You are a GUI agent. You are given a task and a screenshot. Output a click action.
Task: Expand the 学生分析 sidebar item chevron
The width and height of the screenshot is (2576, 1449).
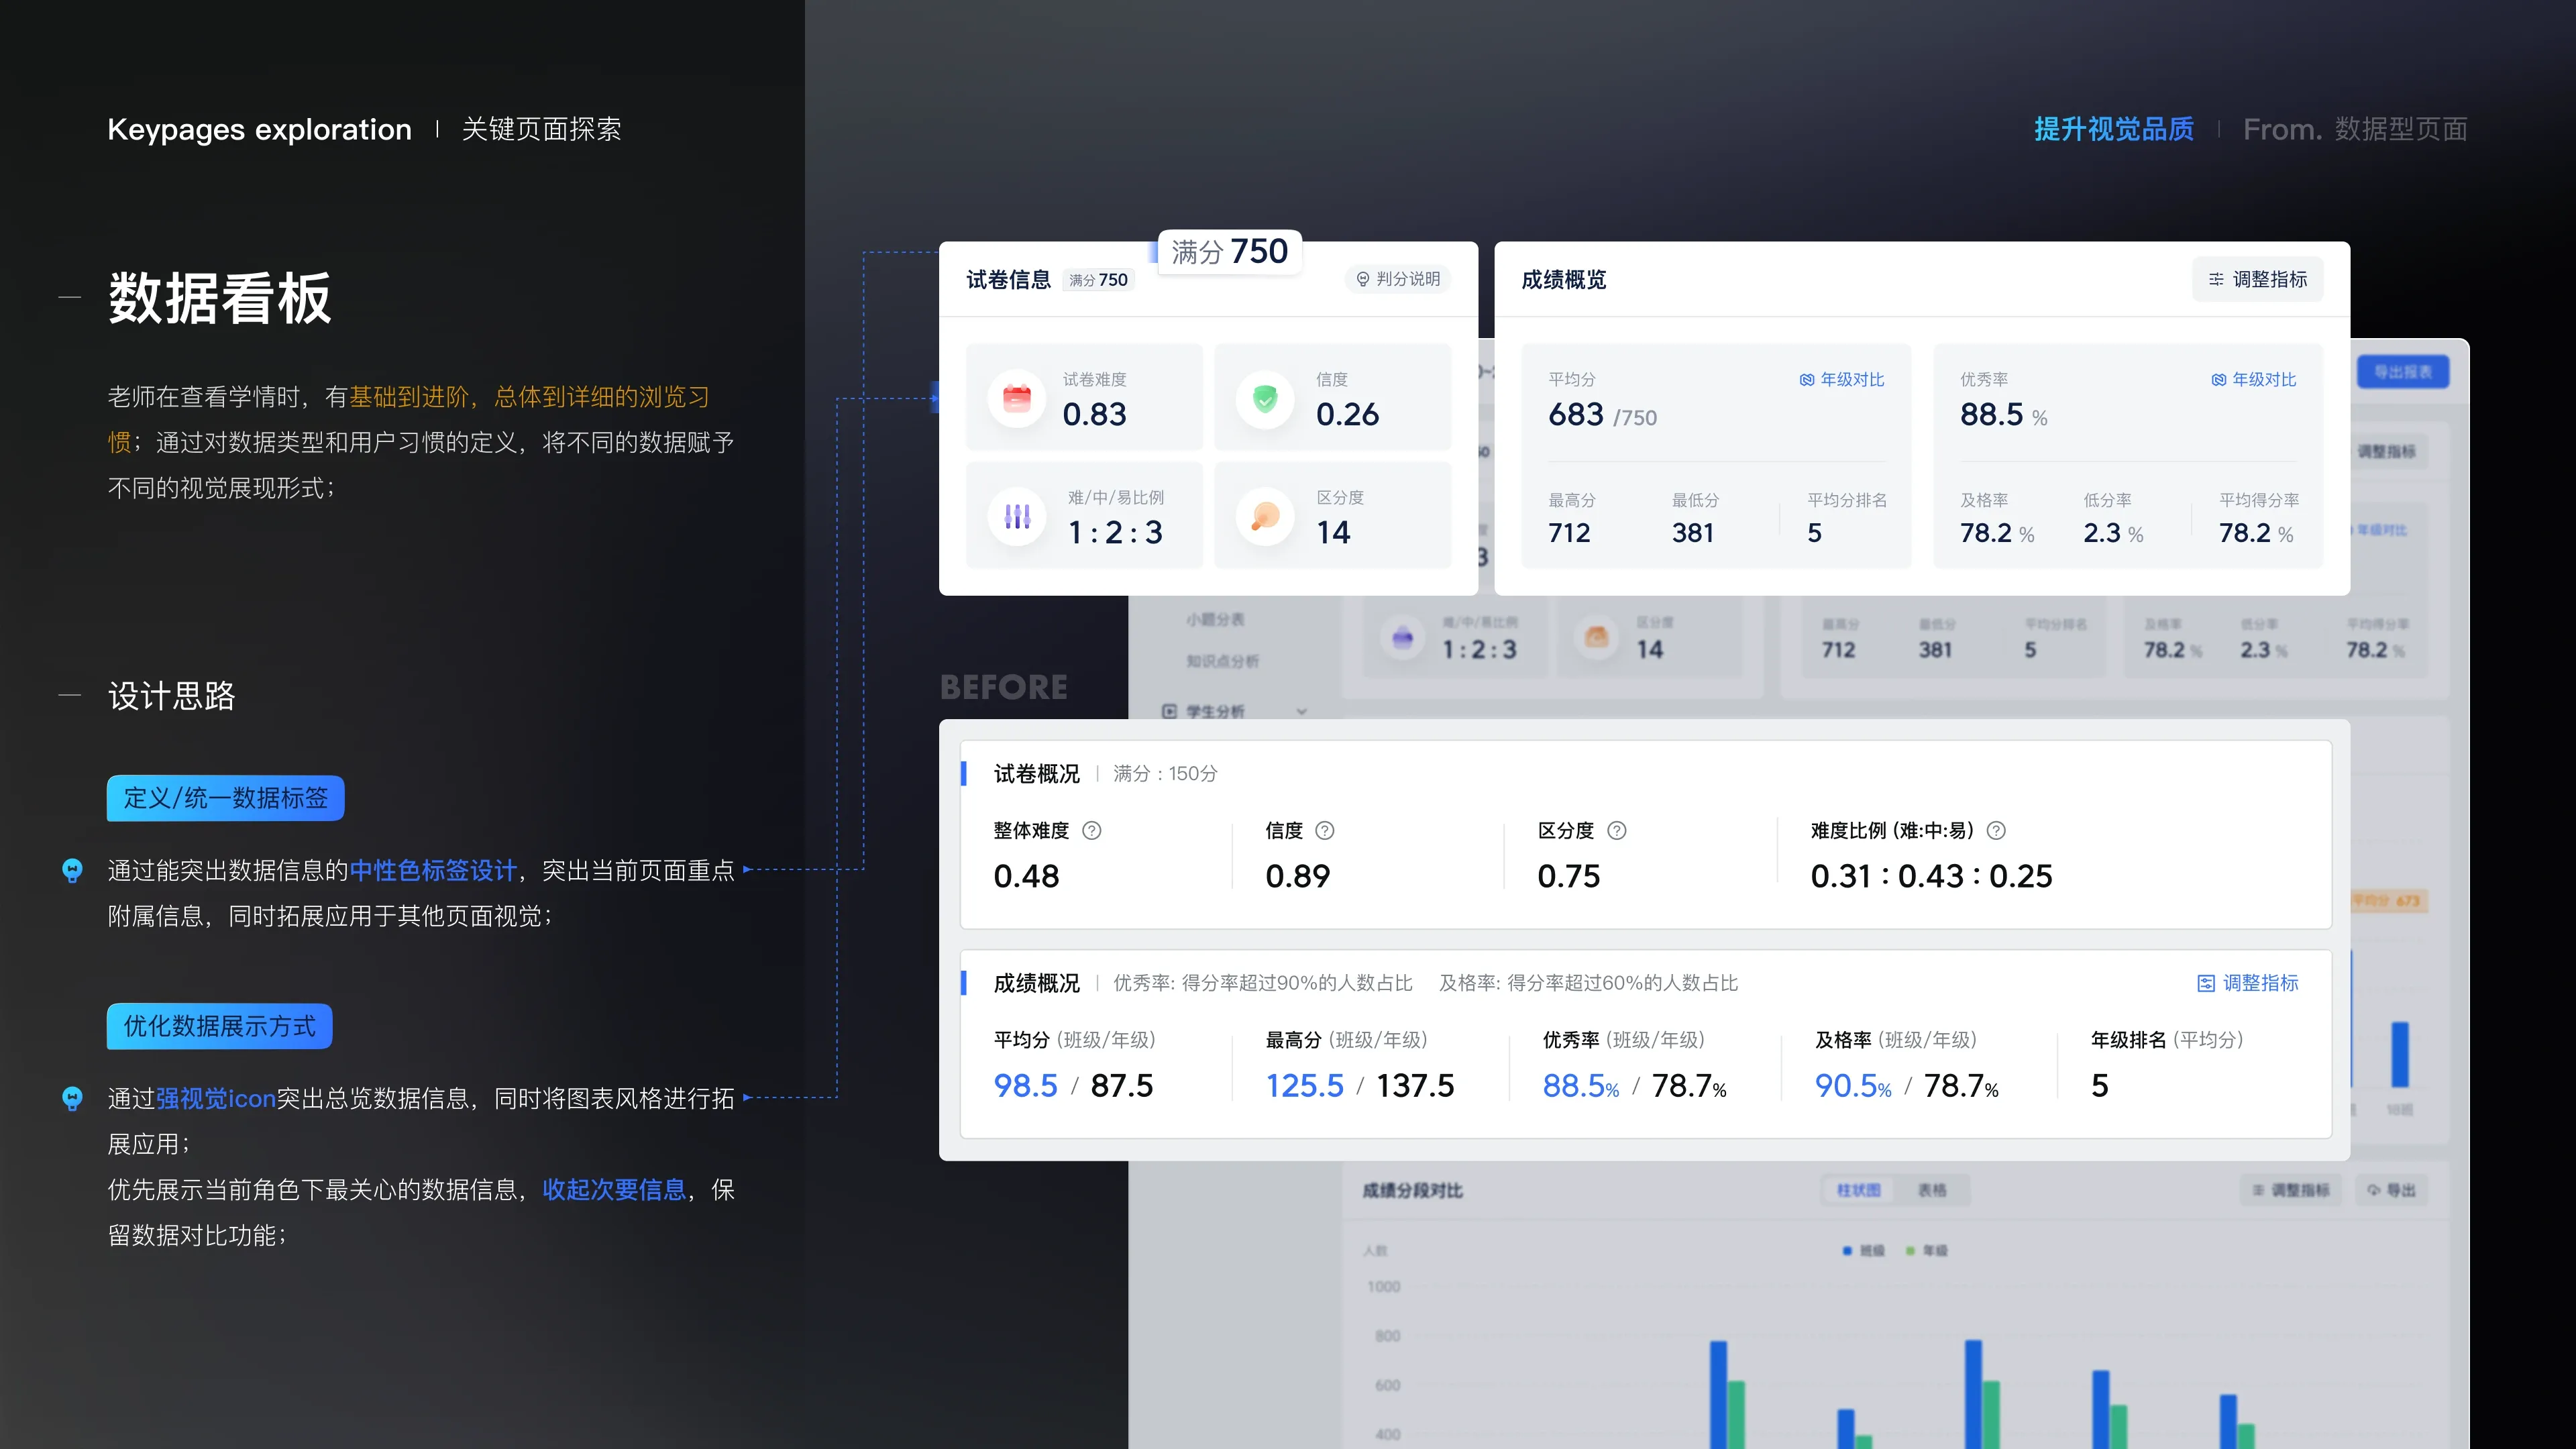(x=1302, y=712)
